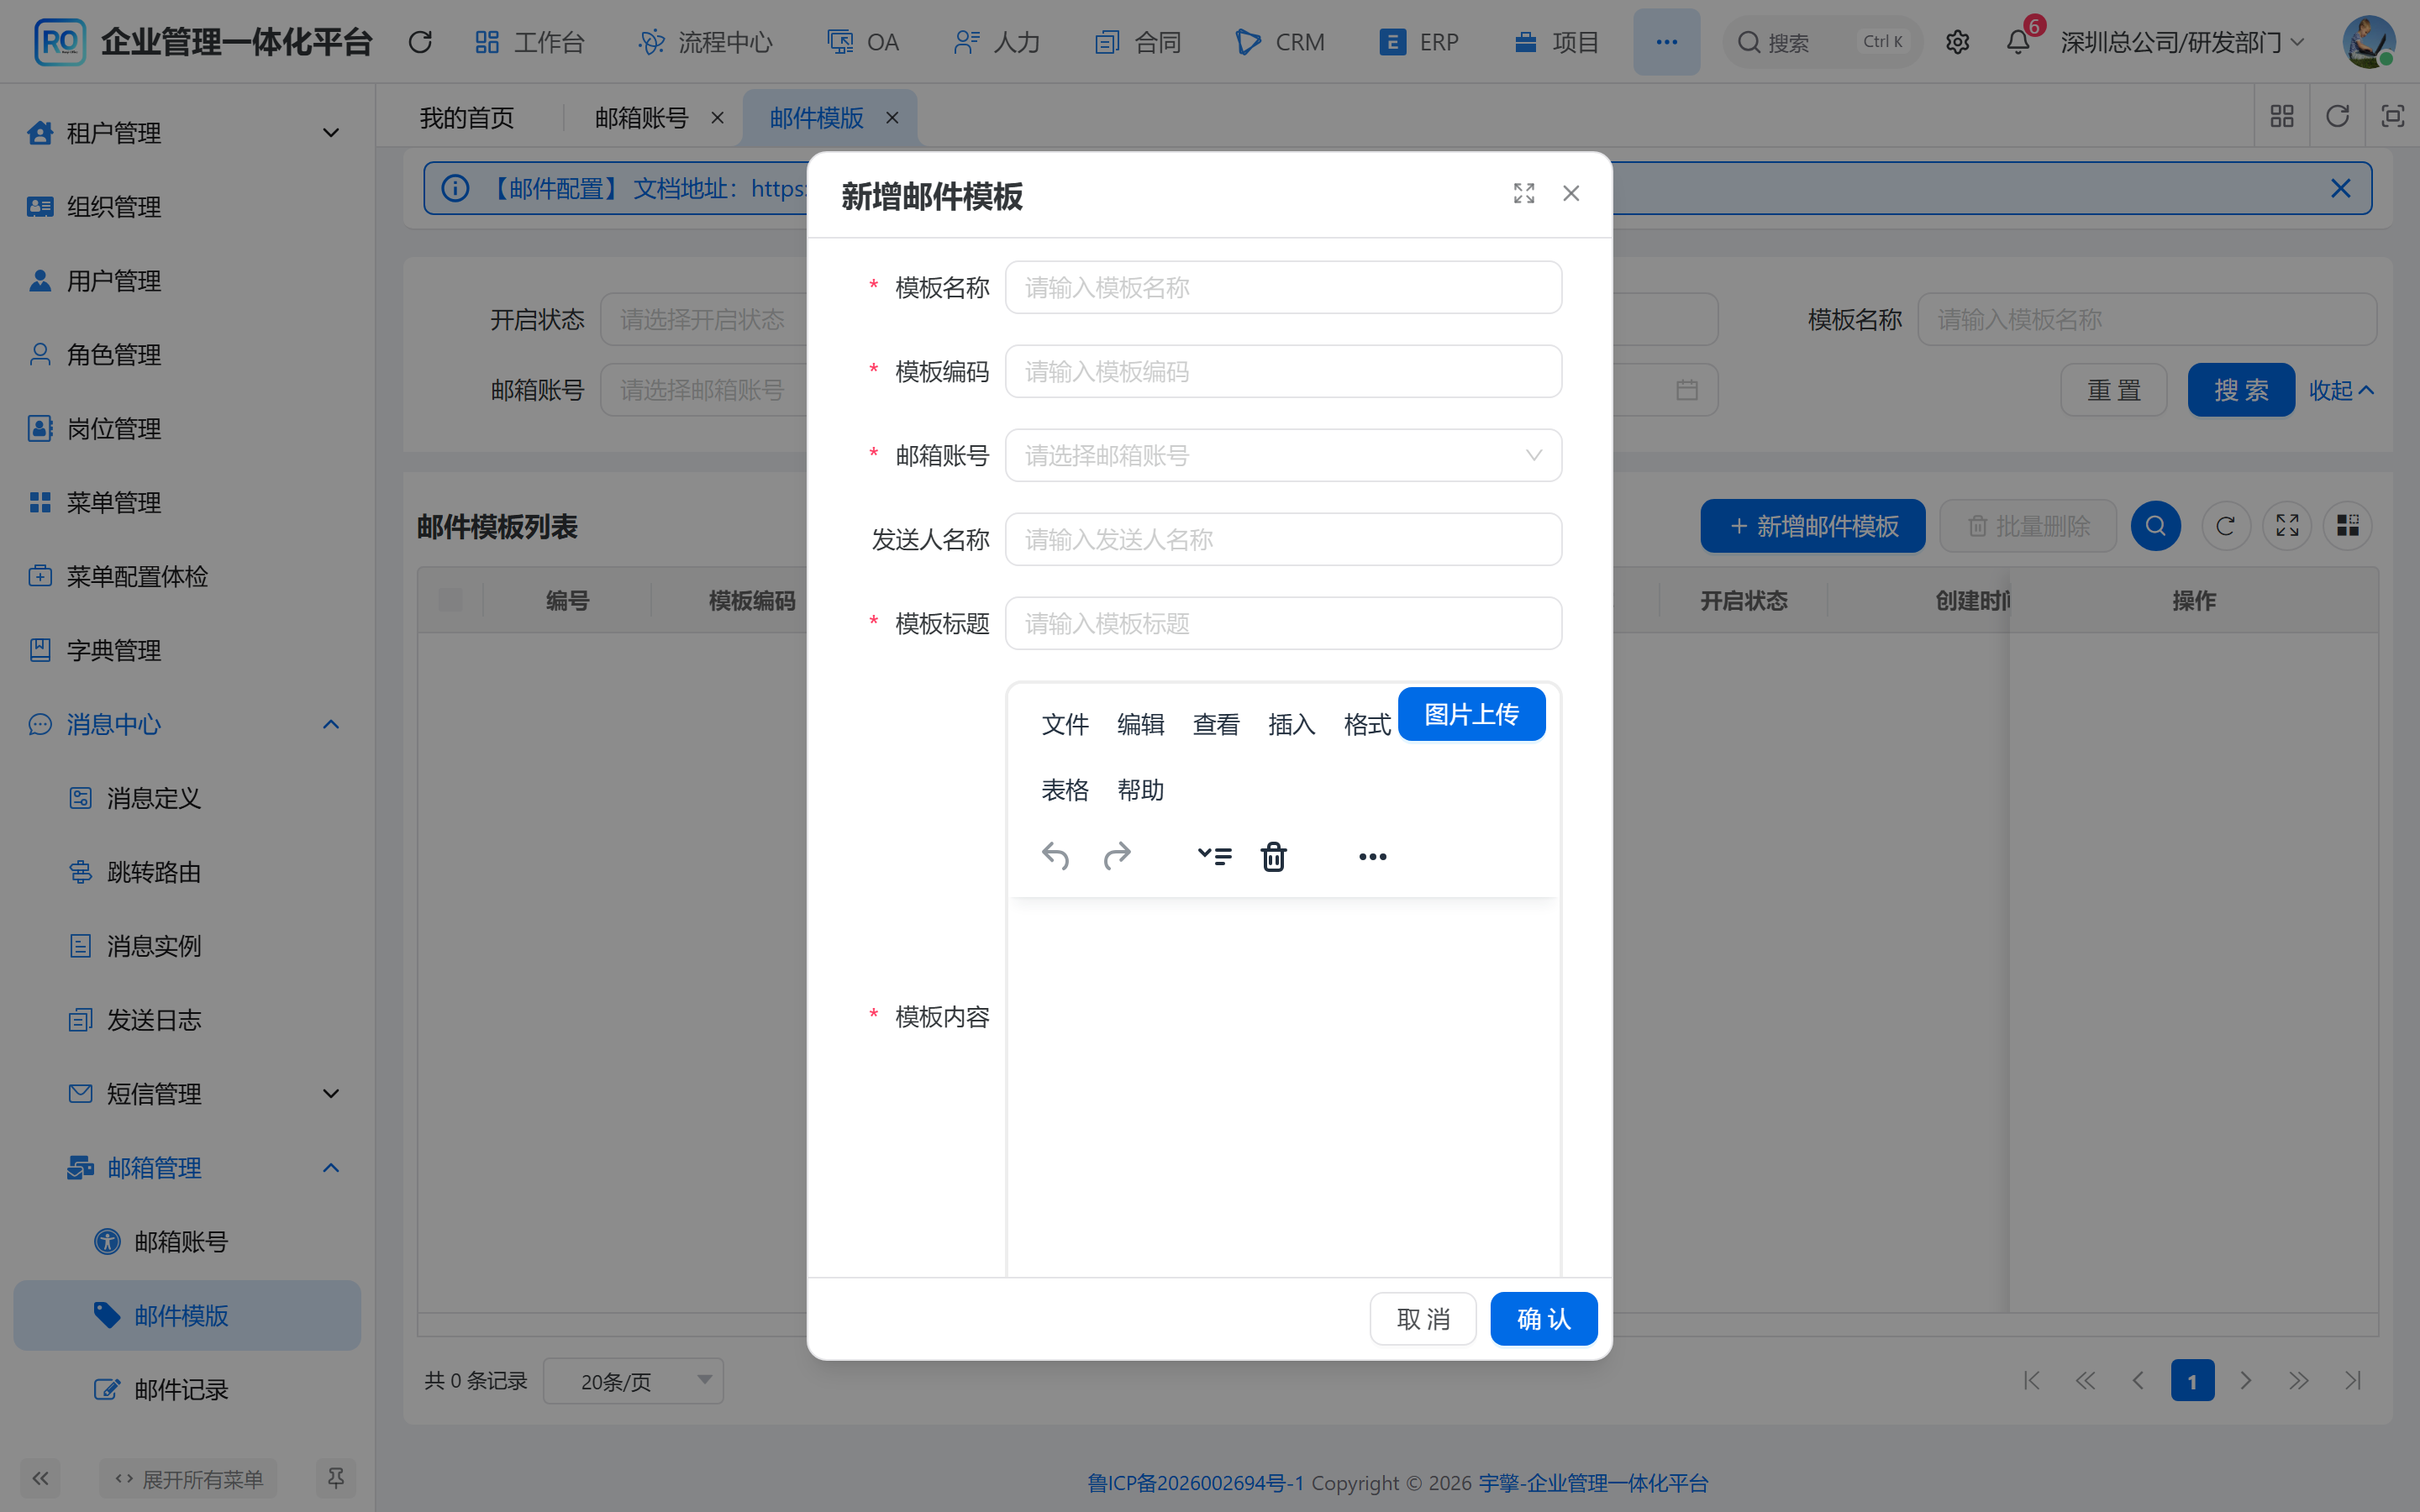Click the user avatar

[2368, 42]
